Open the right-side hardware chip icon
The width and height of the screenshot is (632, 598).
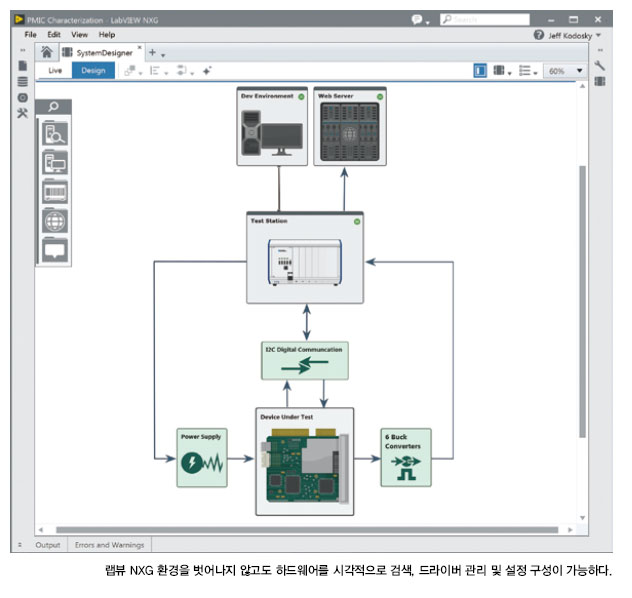click(x=600, y=81)
